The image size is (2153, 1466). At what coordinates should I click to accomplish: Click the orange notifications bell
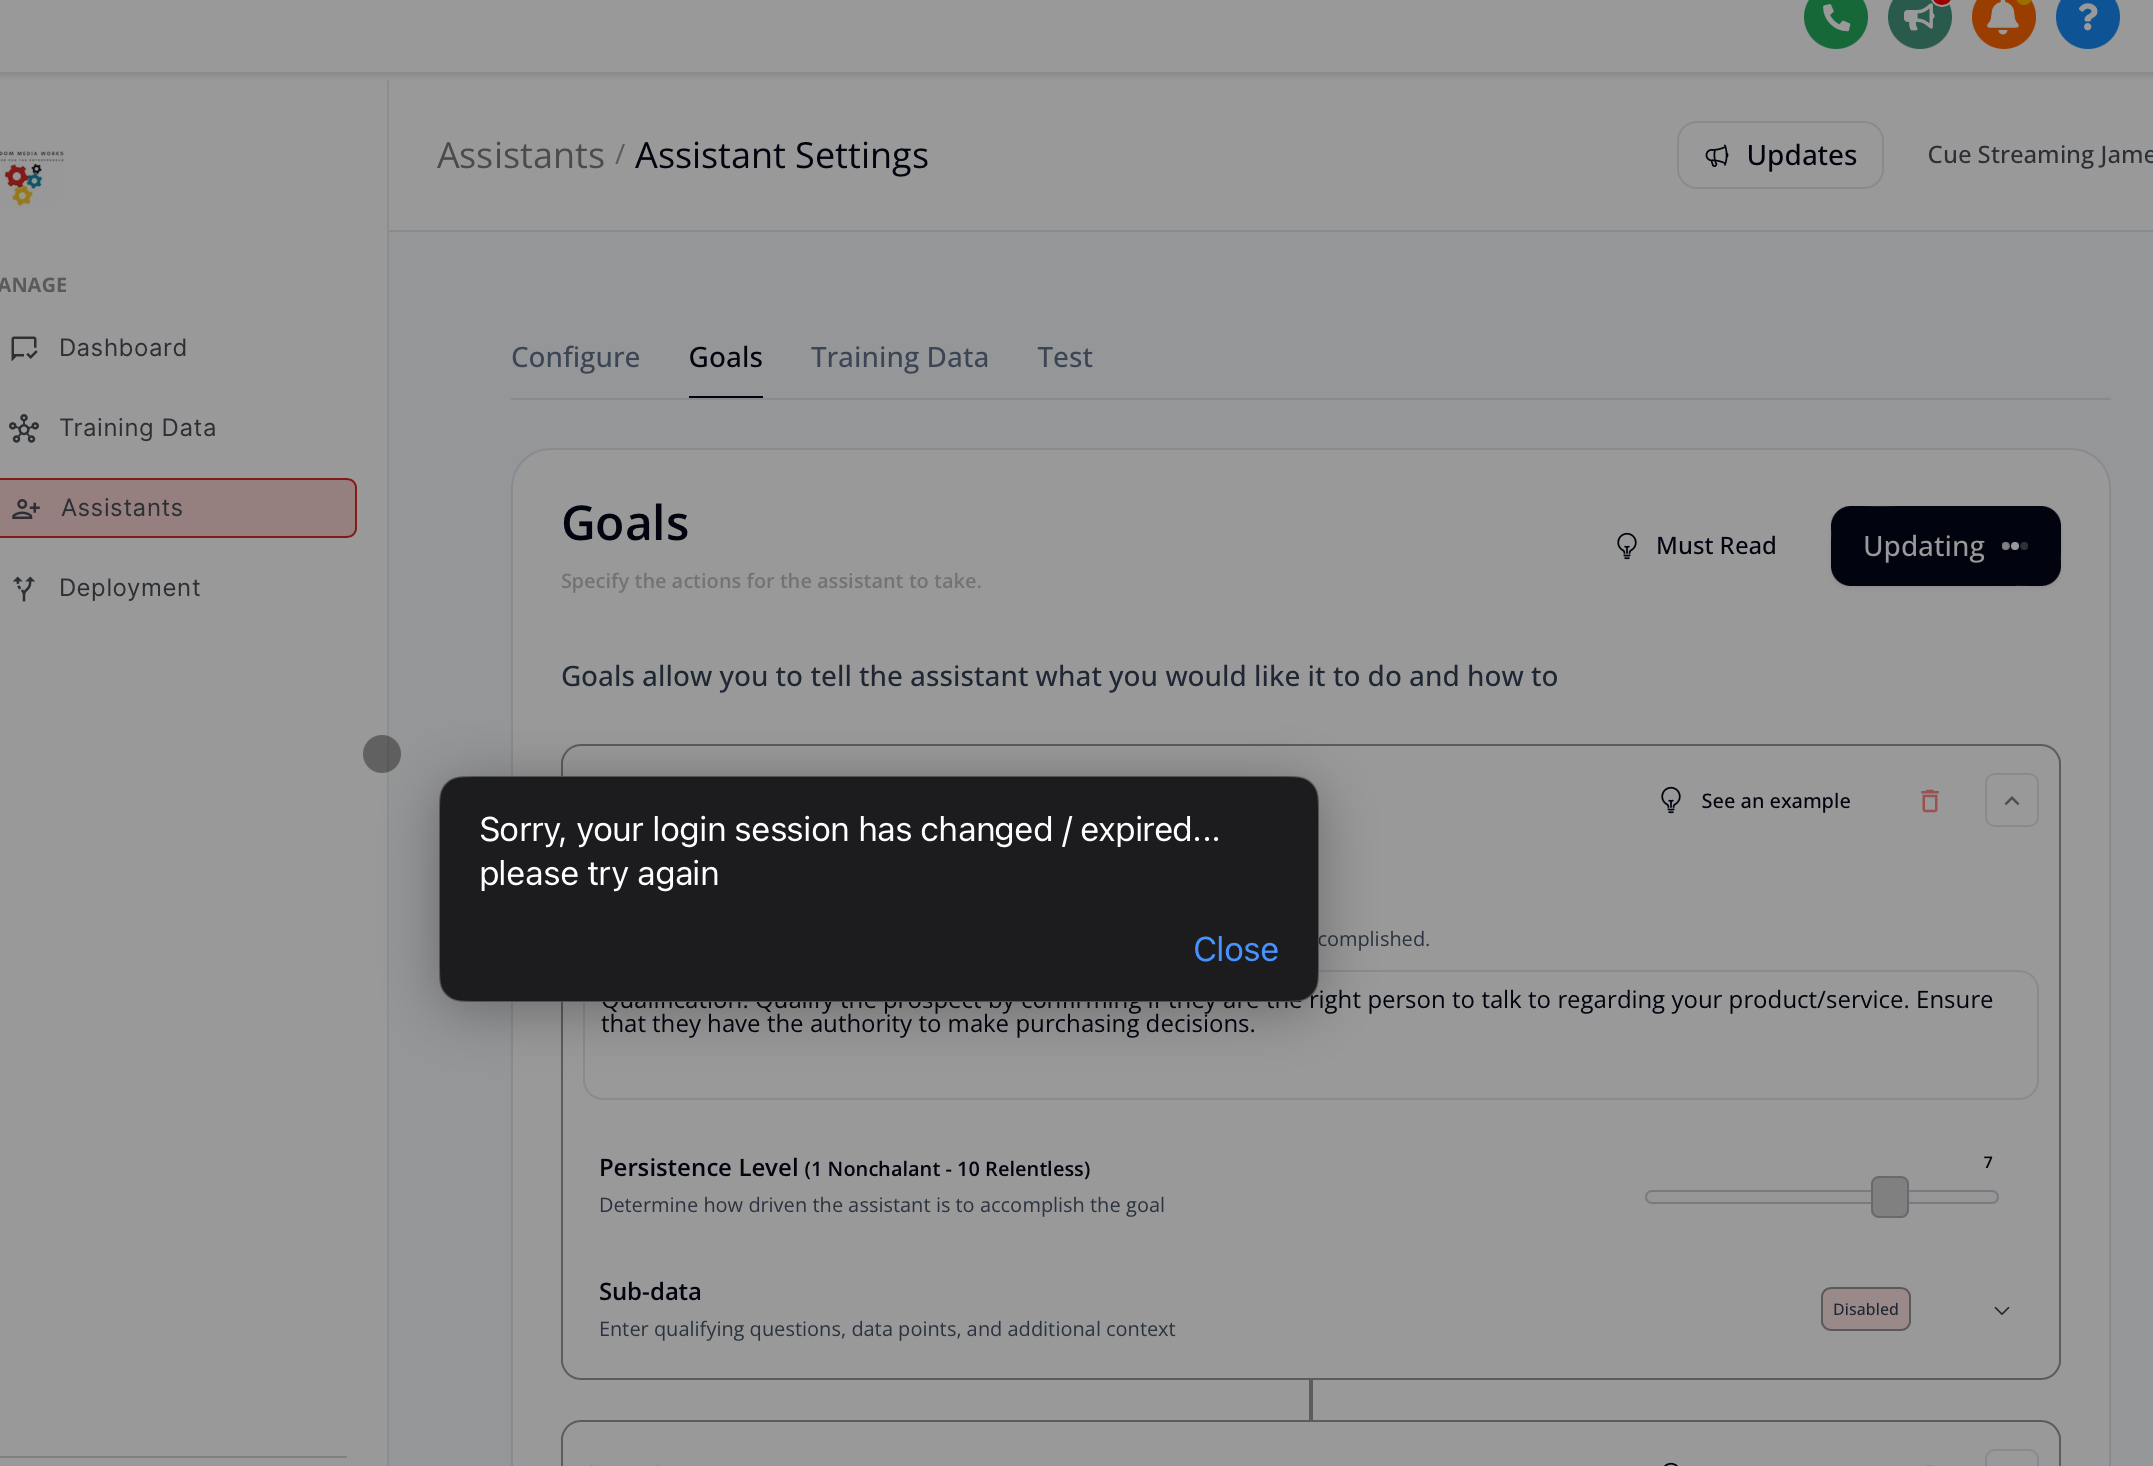point(2003,19)
